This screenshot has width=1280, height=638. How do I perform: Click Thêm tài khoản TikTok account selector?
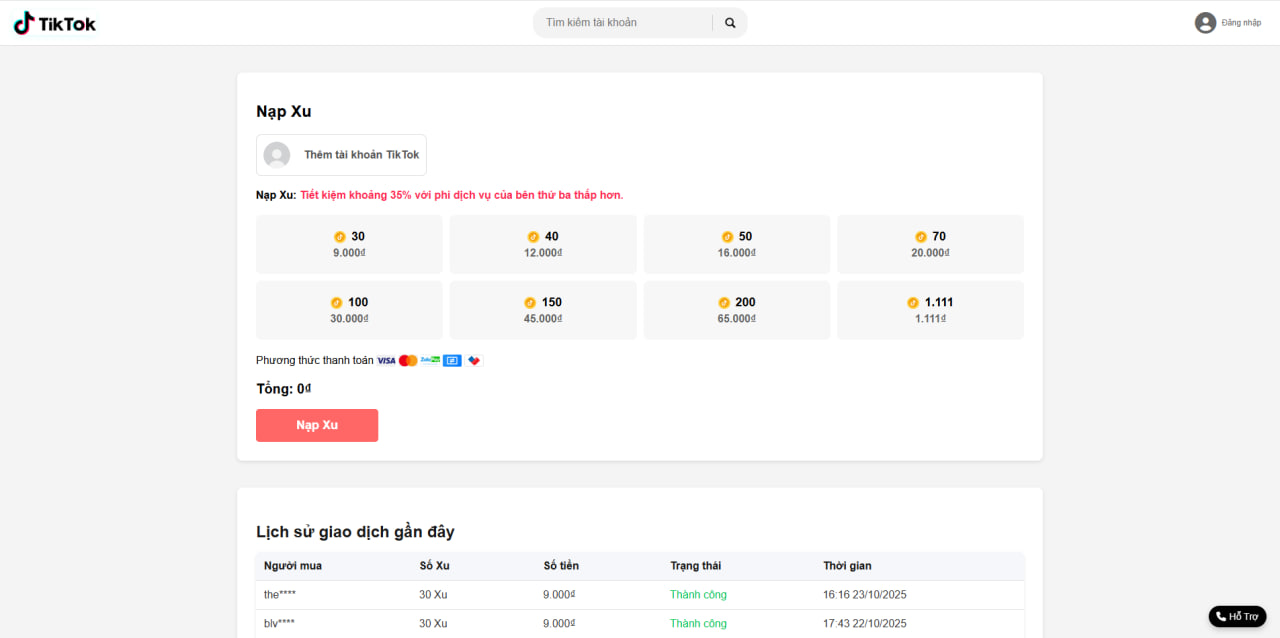(x=341, y=155)
